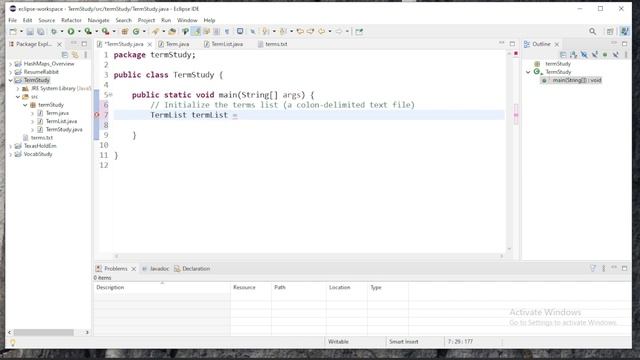Toggle Sort alphabetically in Outline view
Image resolution: width=640 pixels, height=360 pixels.
(573, 54)
